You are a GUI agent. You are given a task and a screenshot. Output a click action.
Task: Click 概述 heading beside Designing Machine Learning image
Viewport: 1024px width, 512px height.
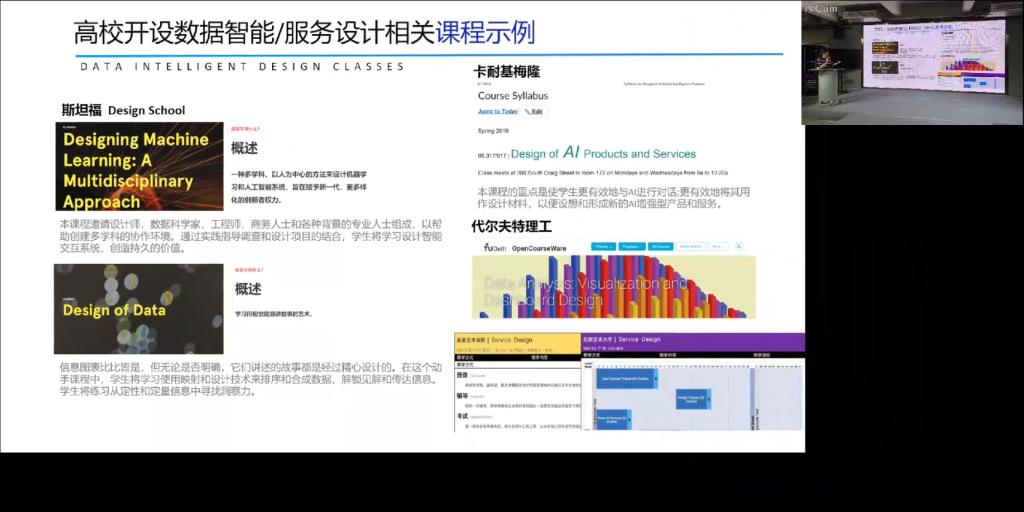tap(244, 148)
